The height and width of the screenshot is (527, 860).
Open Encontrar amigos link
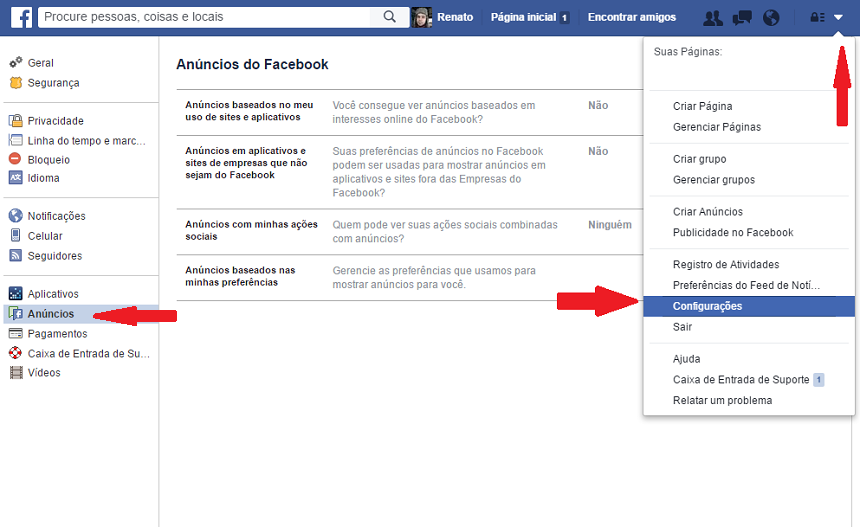632,18
